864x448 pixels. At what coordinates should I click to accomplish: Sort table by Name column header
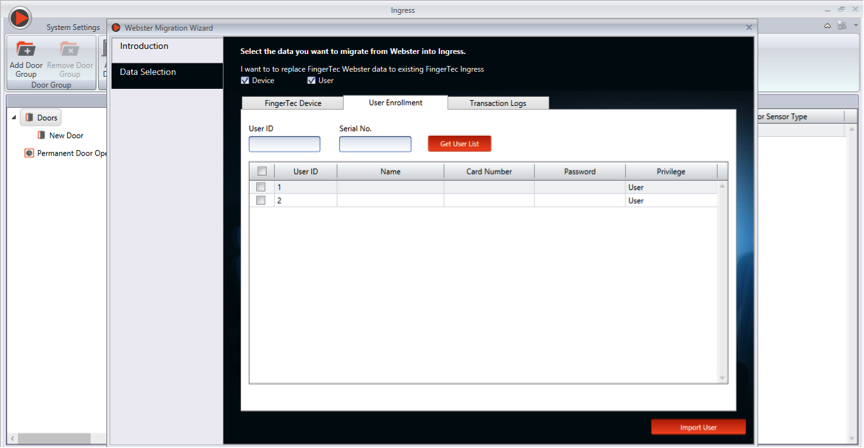[x=390, y=171]
